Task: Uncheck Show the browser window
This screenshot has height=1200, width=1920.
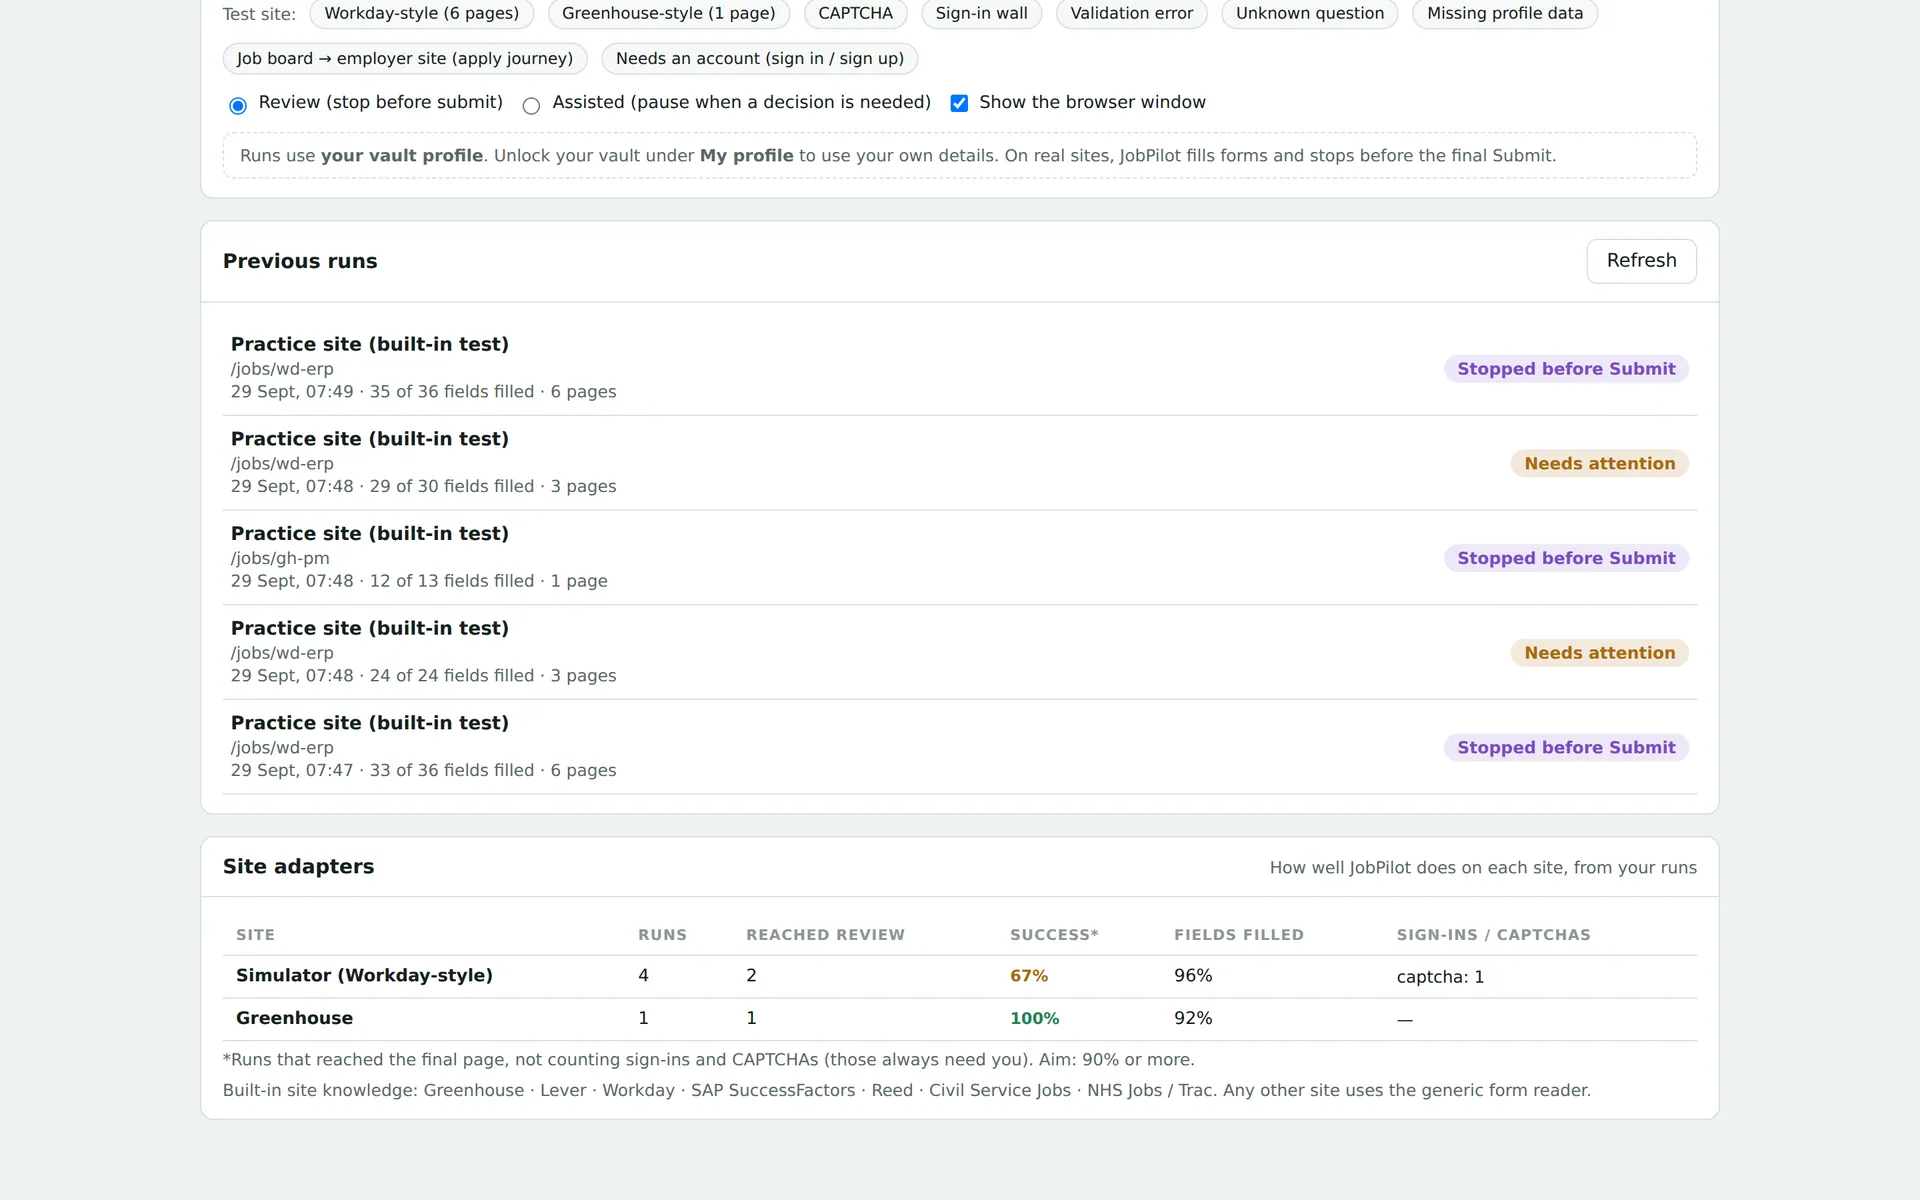Action: pos(959,103)
